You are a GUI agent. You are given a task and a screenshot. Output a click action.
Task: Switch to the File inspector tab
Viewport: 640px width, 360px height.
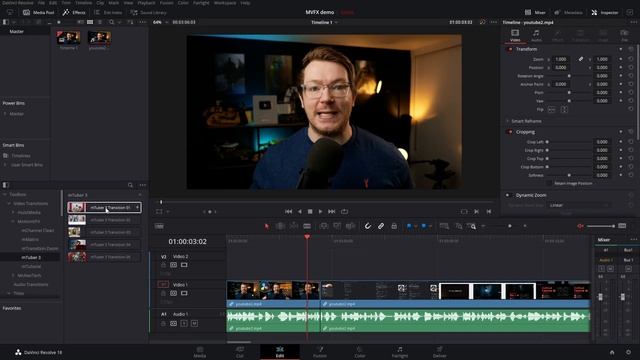(624, 35)
